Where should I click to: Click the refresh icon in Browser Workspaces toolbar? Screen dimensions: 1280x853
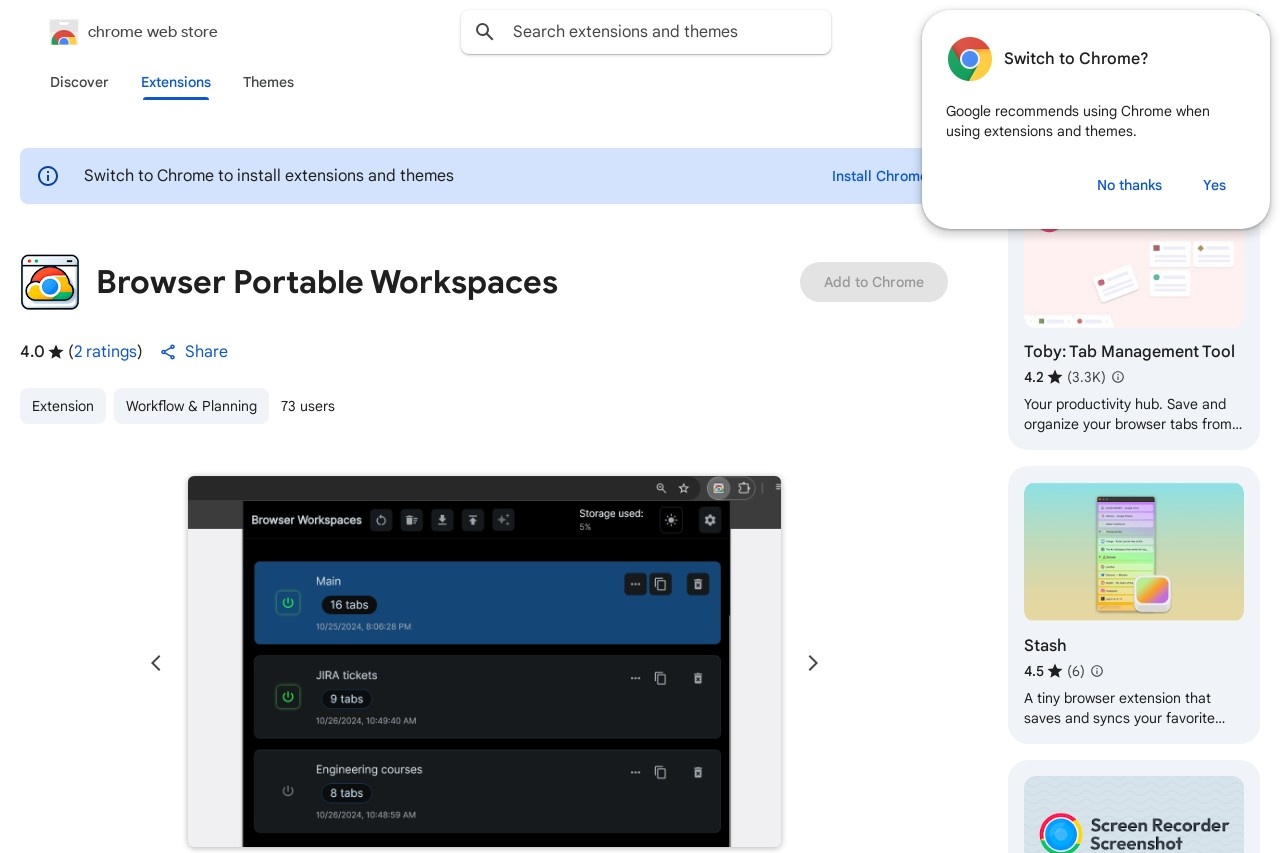coord(381,520)
